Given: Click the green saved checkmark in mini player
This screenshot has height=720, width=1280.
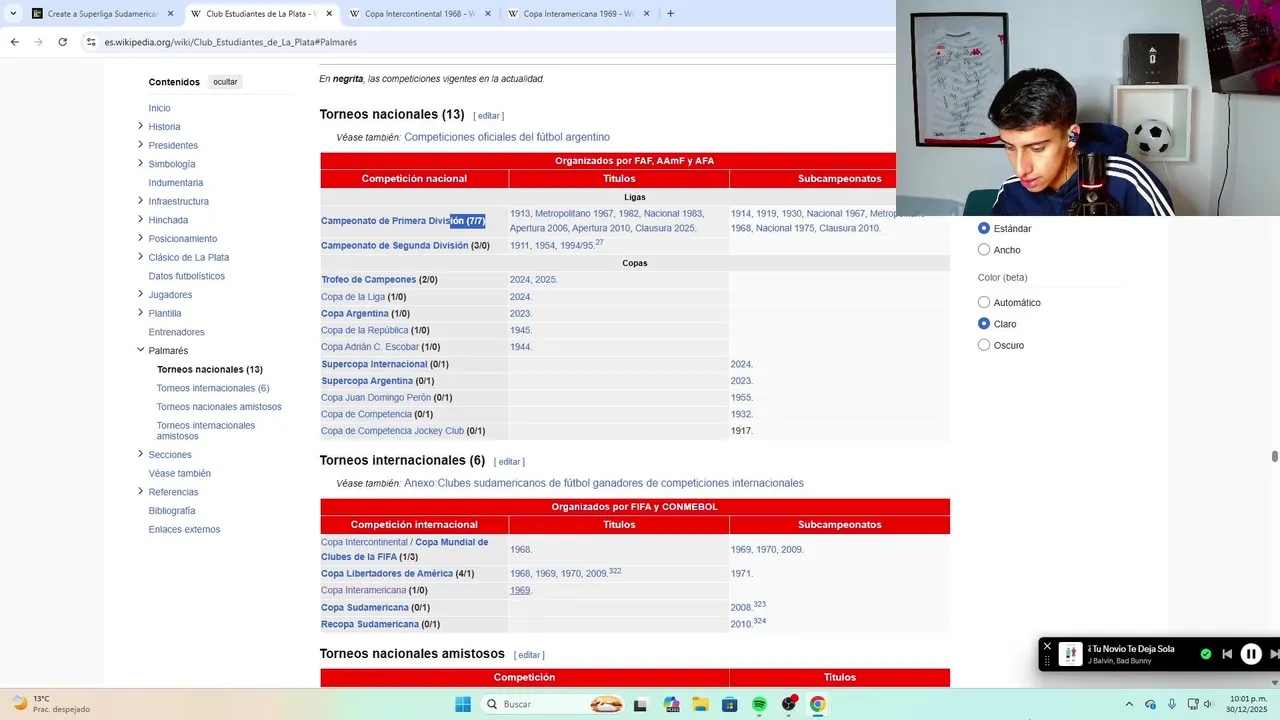Looking at the screenshot, I should [x=1206, y=655].
